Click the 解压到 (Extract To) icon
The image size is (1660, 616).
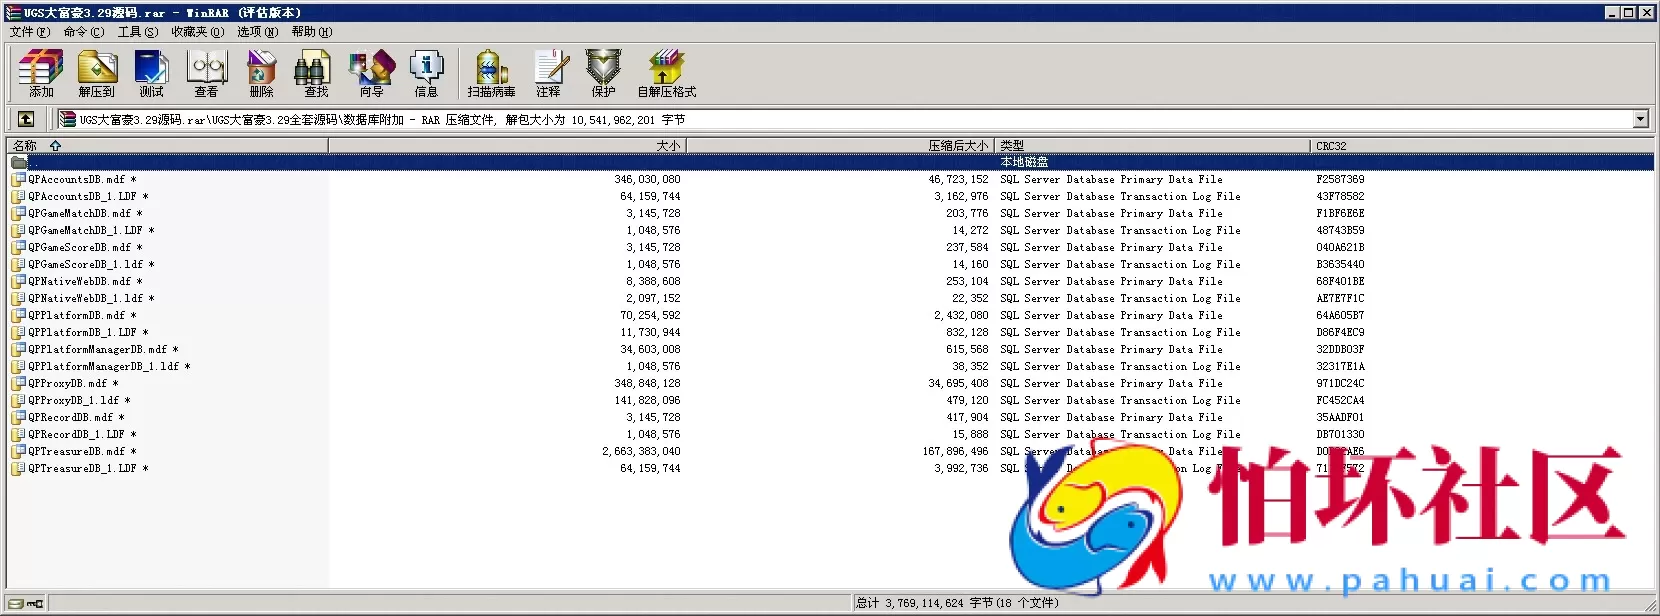click(x=97, y=73)
